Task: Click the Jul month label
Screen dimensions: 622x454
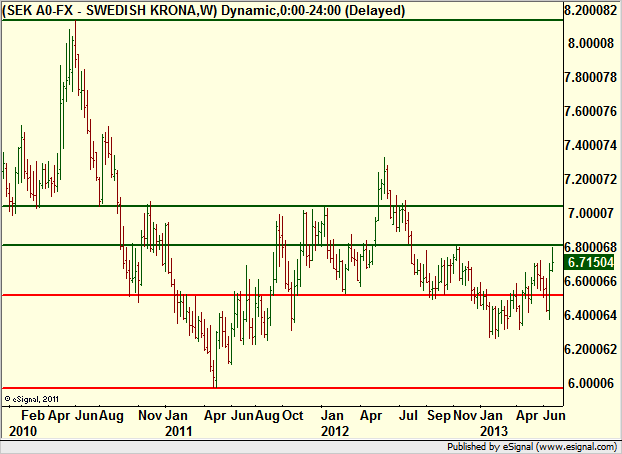Action: coord(408,416)
